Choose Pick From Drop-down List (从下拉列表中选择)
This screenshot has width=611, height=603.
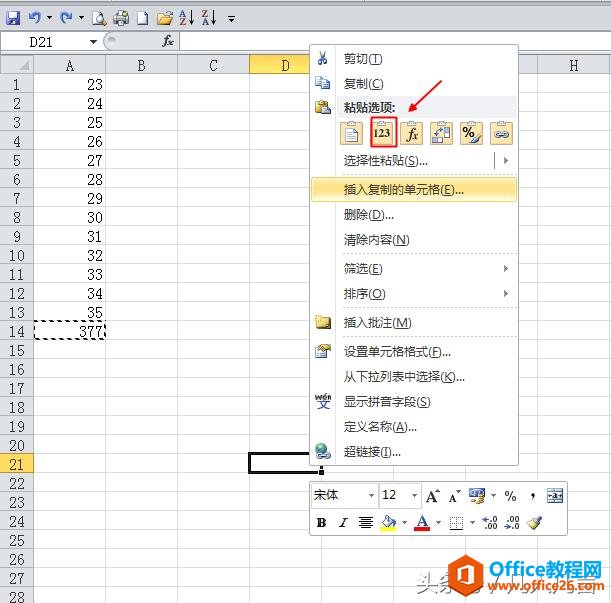click(415, 377)
